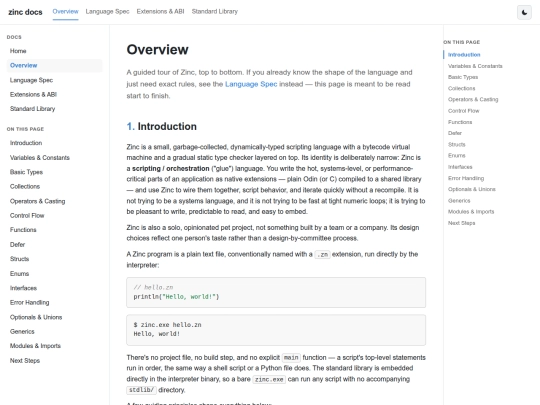The height and width of the screenshot is (405, 540).
Task: Select Control Flow in right table of contents
Action: pyautogui.click(x=464, y=111)
